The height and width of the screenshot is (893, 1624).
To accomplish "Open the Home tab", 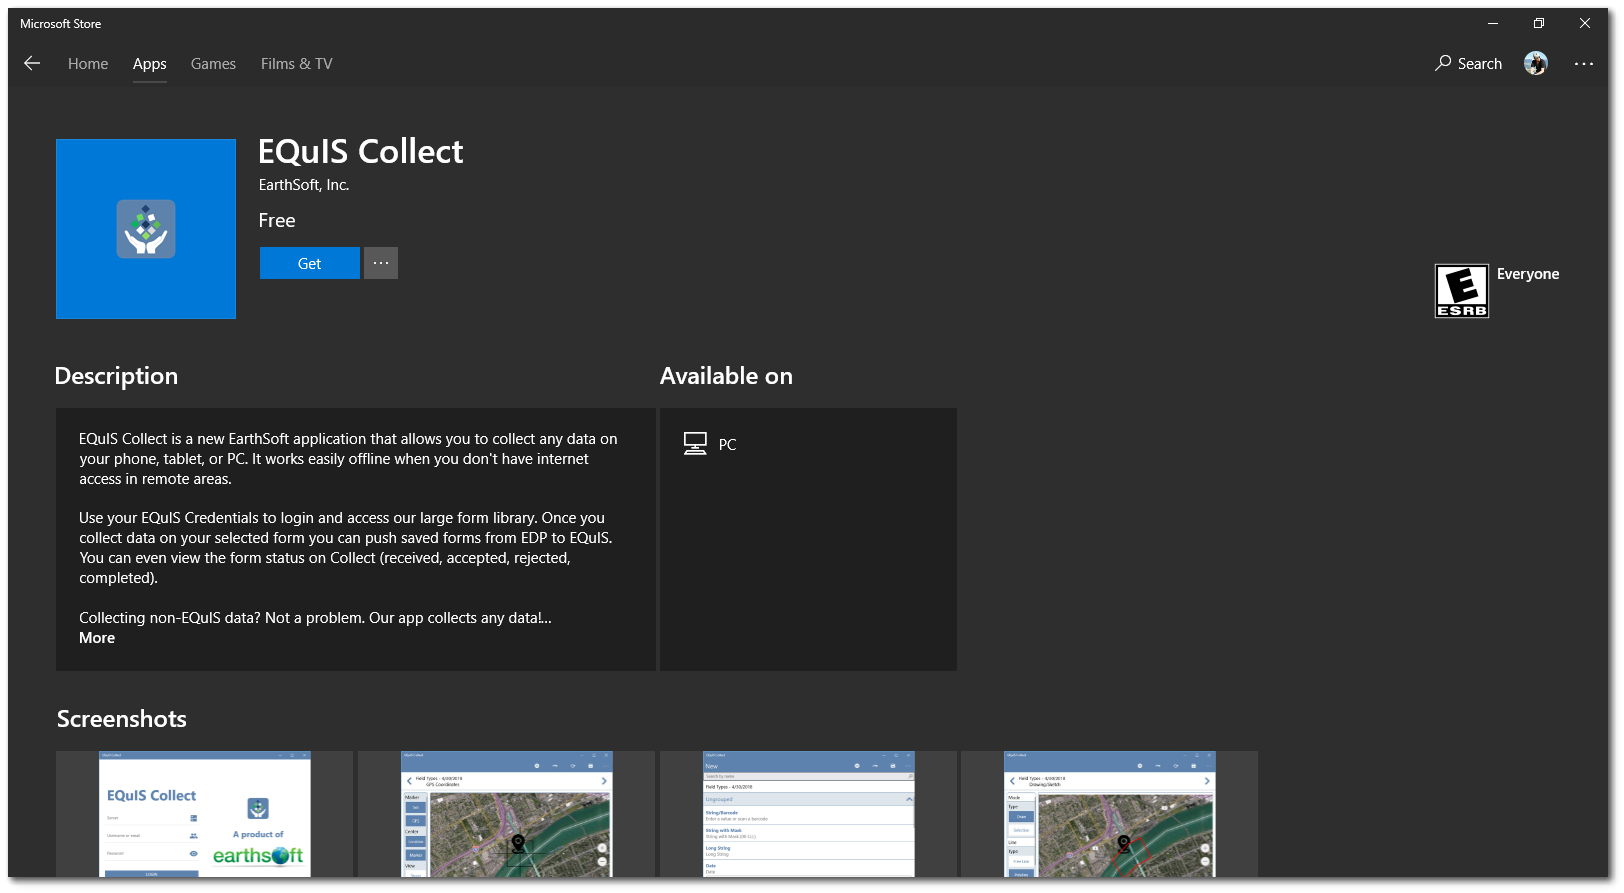I will [88, 63].
